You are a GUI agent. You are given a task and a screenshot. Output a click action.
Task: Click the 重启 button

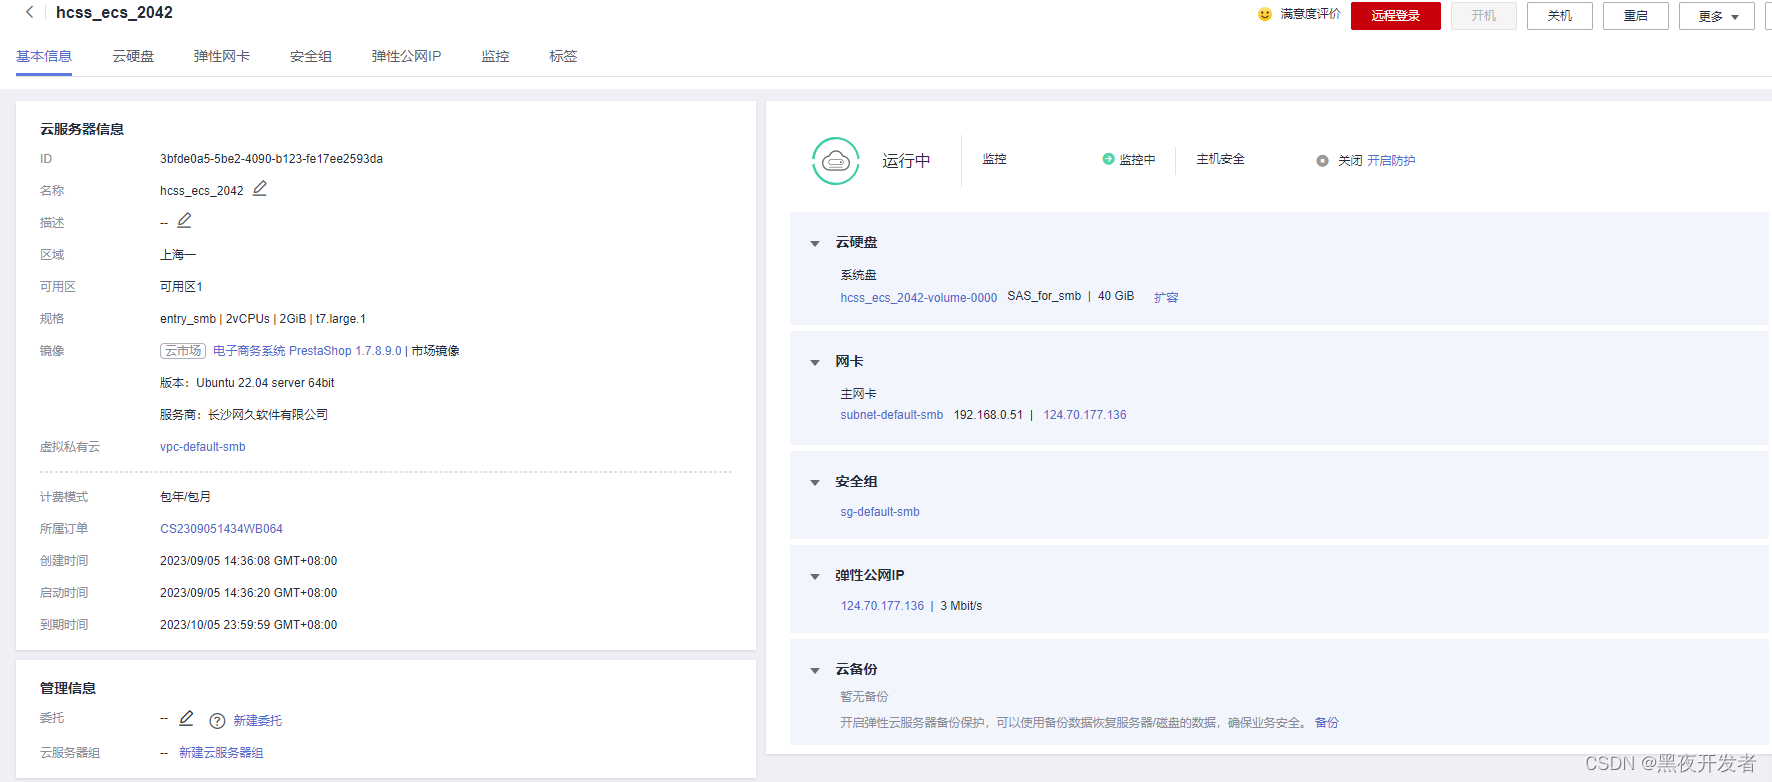(x=1636, y=16)
